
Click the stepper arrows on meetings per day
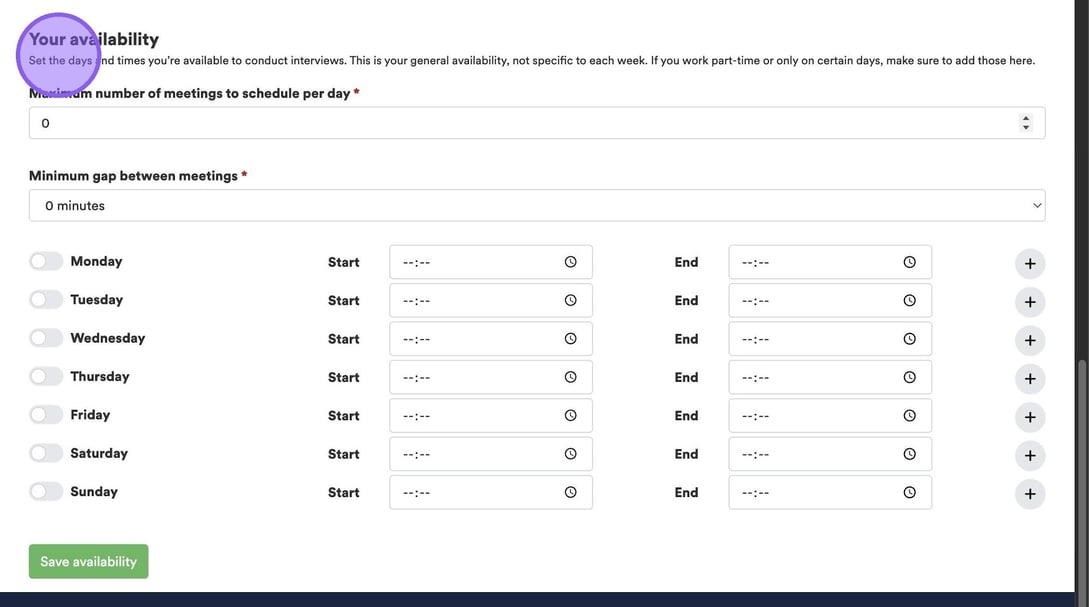coord(1025,123)
